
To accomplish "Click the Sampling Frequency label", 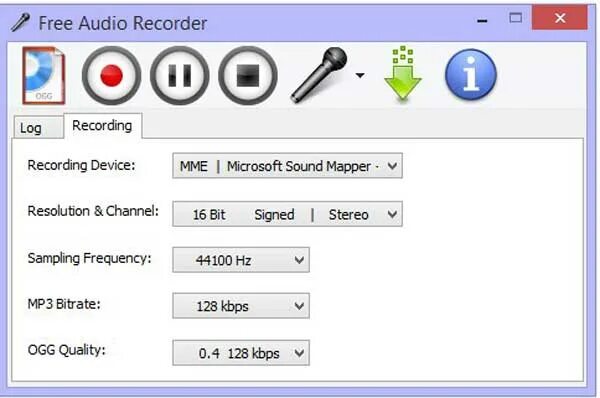I will 90,258.
